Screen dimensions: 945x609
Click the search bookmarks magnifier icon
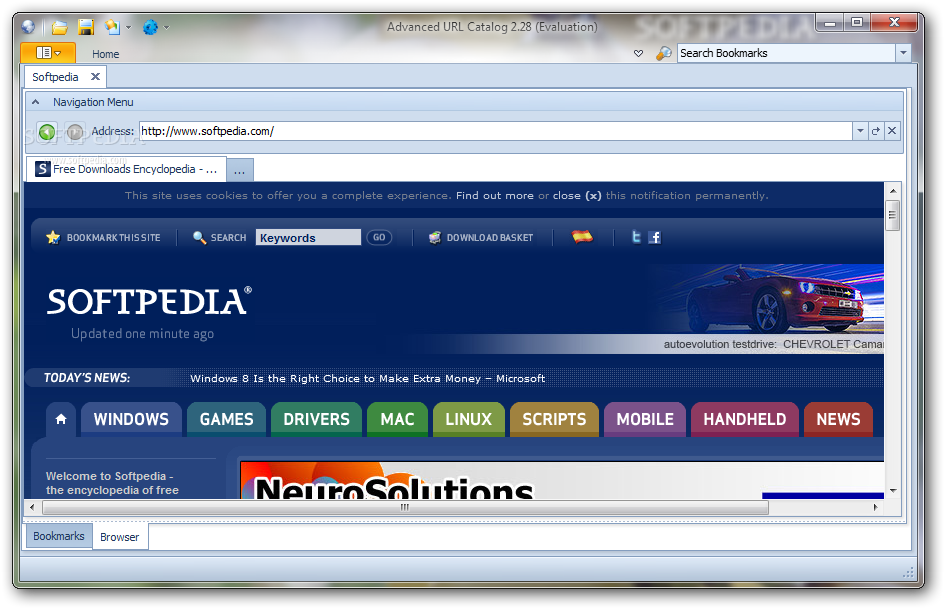[x=664, y=53]
